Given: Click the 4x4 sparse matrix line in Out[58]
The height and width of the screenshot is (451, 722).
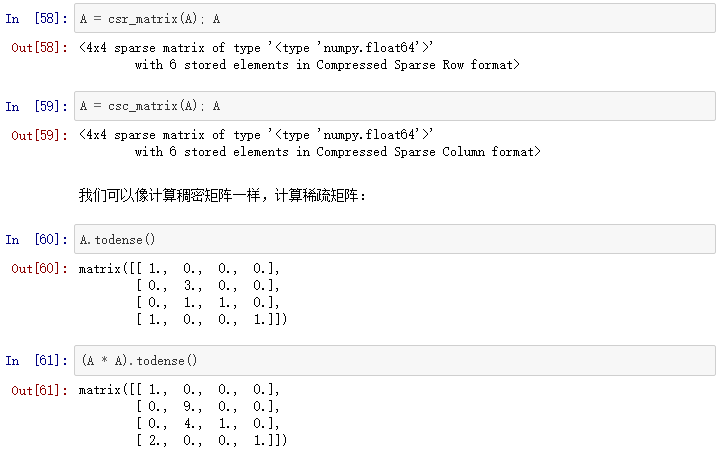Looking at the screenshot, I should 256,47.
